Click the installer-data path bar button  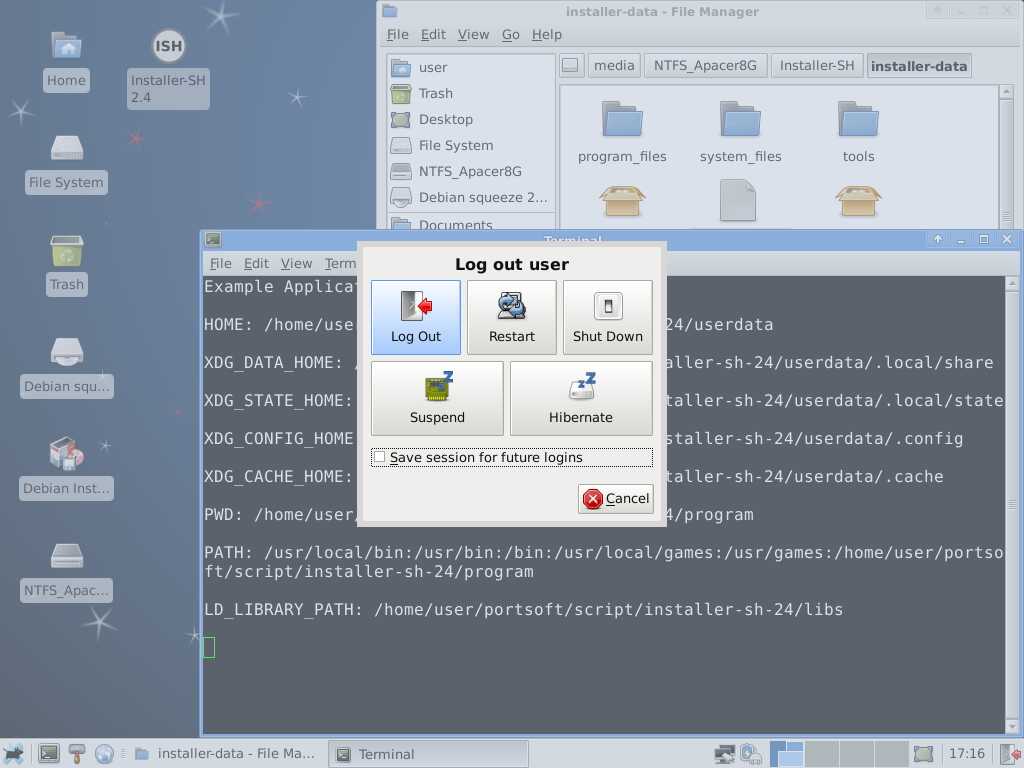919,66
